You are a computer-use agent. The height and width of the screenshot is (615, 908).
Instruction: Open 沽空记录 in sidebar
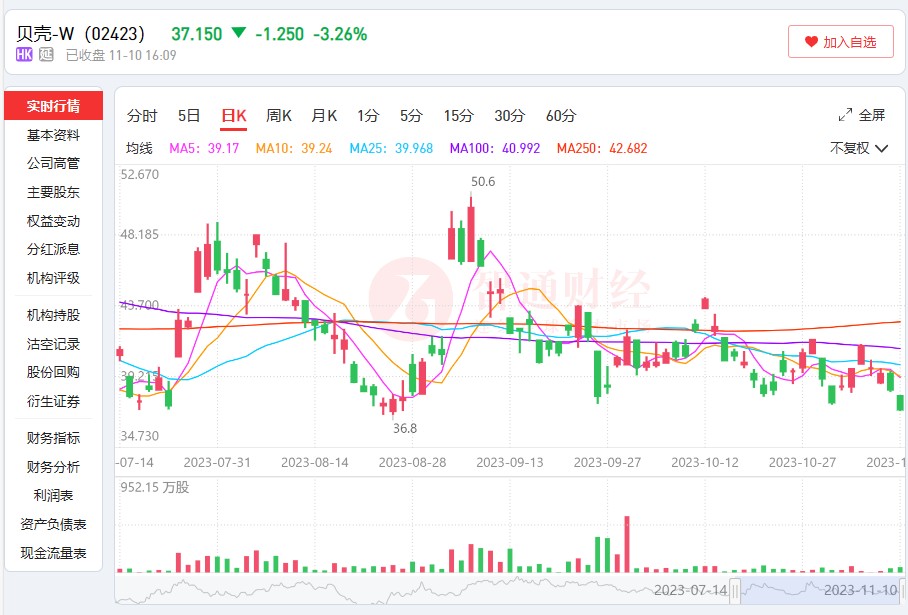coord(53,344)
